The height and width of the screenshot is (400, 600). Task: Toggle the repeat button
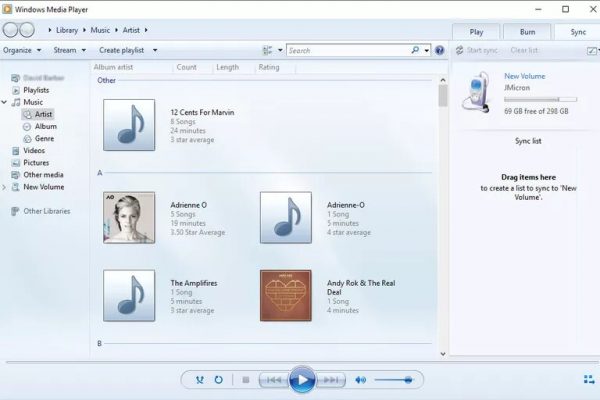pos(218,380)
